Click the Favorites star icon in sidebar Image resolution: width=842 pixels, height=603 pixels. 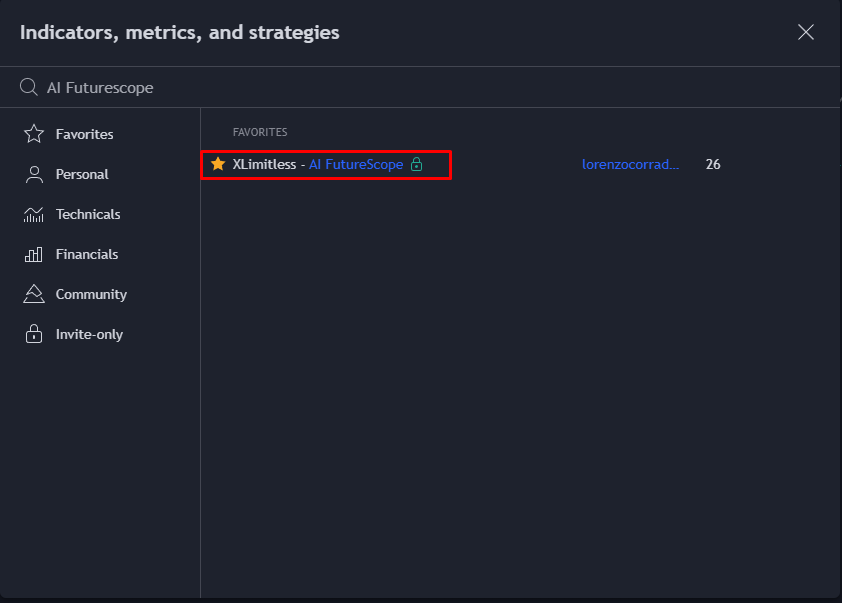(34, 134)
